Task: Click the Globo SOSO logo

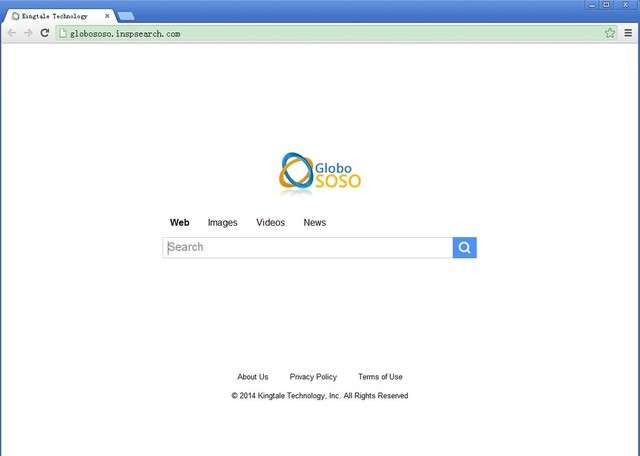Action: pyautogui.click(x=320, y=173)
